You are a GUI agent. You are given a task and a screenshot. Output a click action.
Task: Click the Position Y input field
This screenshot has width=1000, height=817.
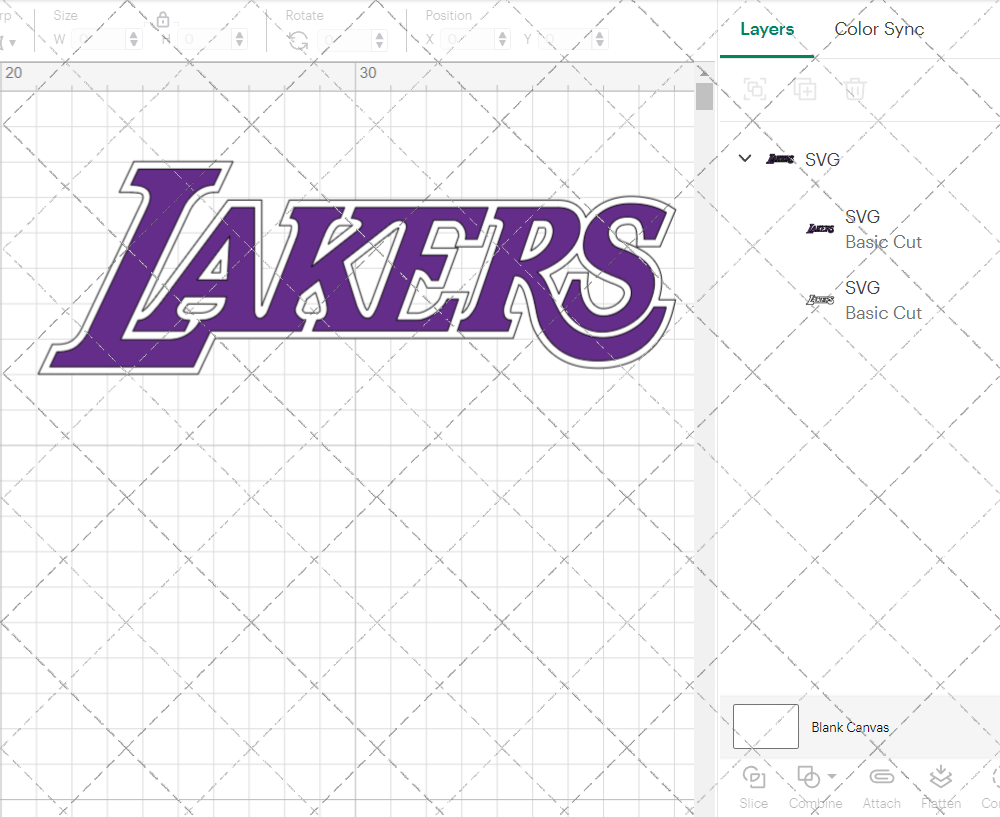point(566,40)
